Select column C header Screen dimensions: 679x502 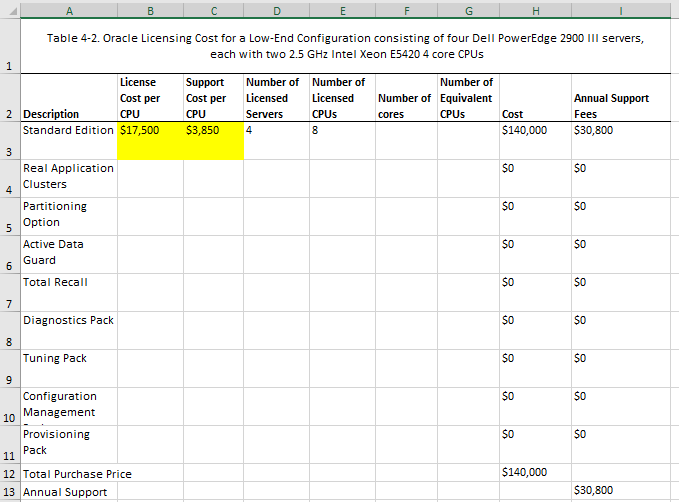213,11
